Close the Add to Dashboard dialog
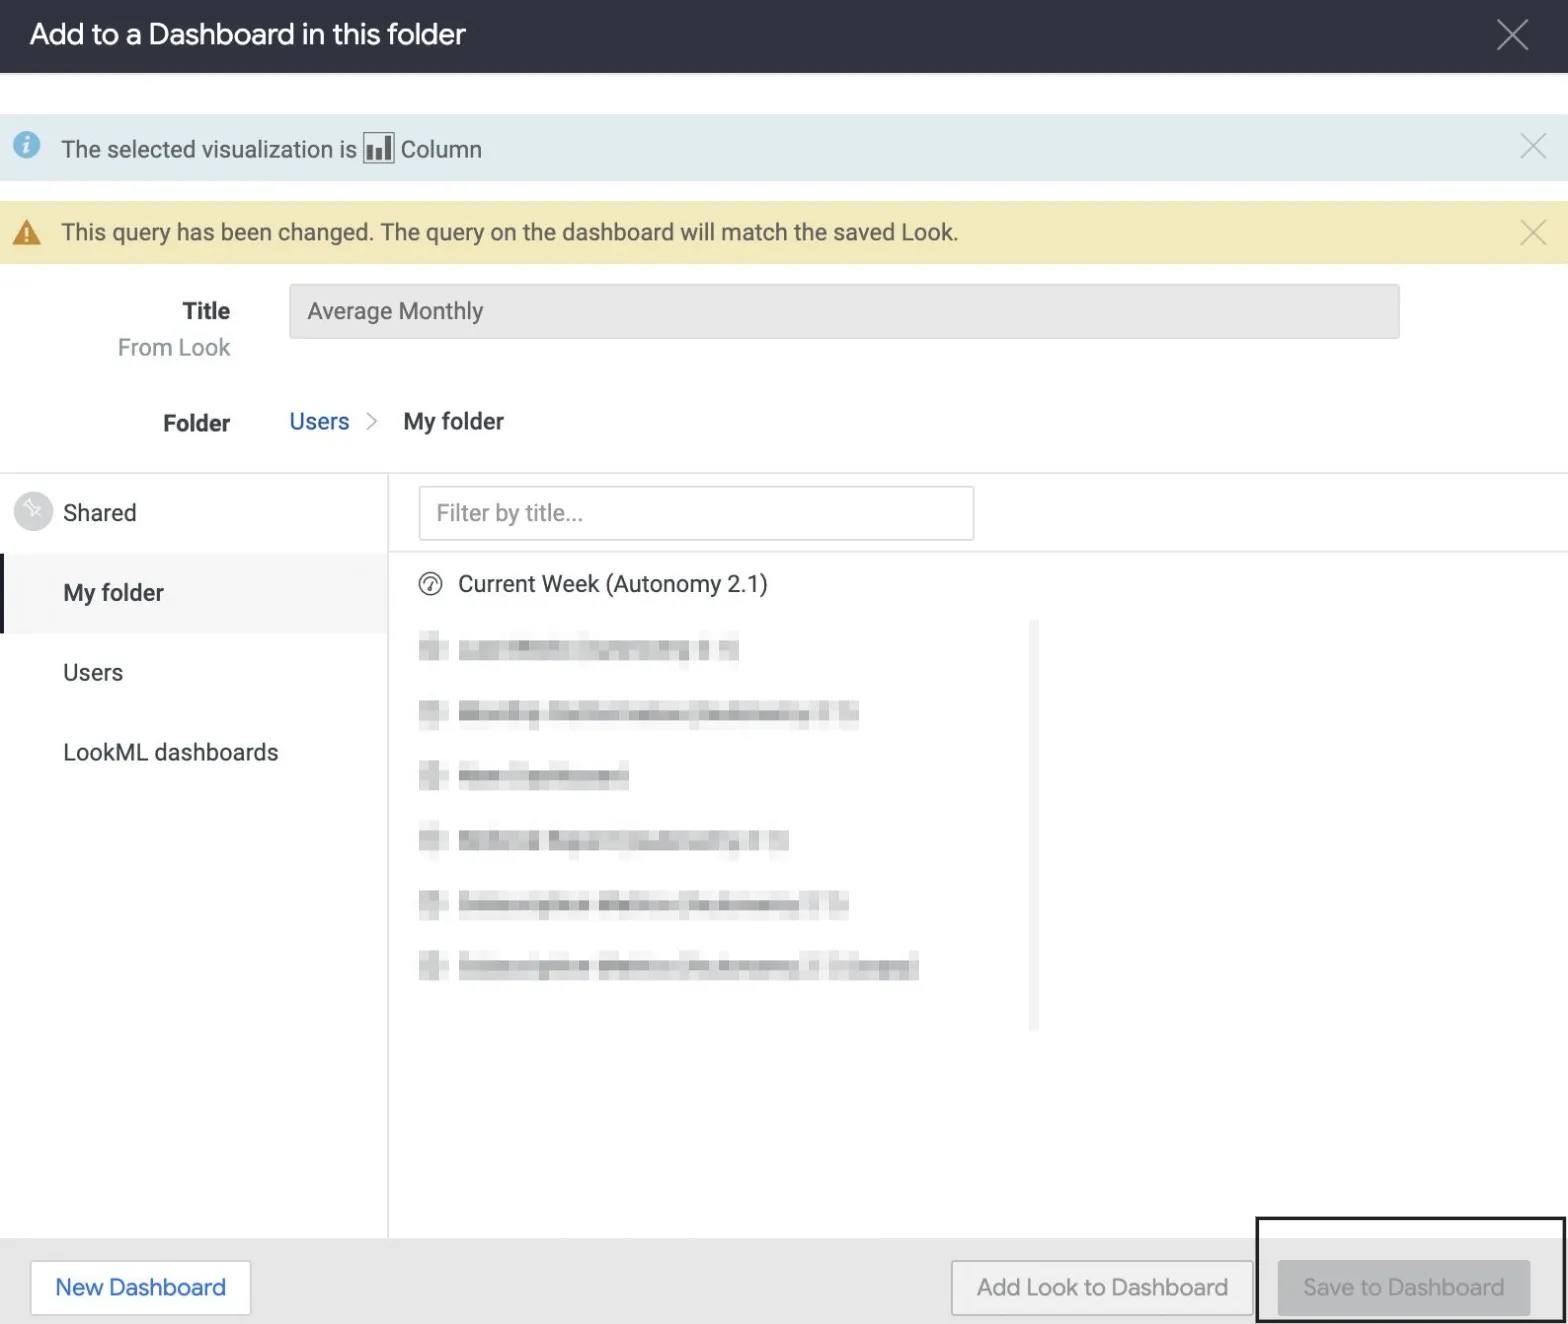 [x=1511, y=35]
